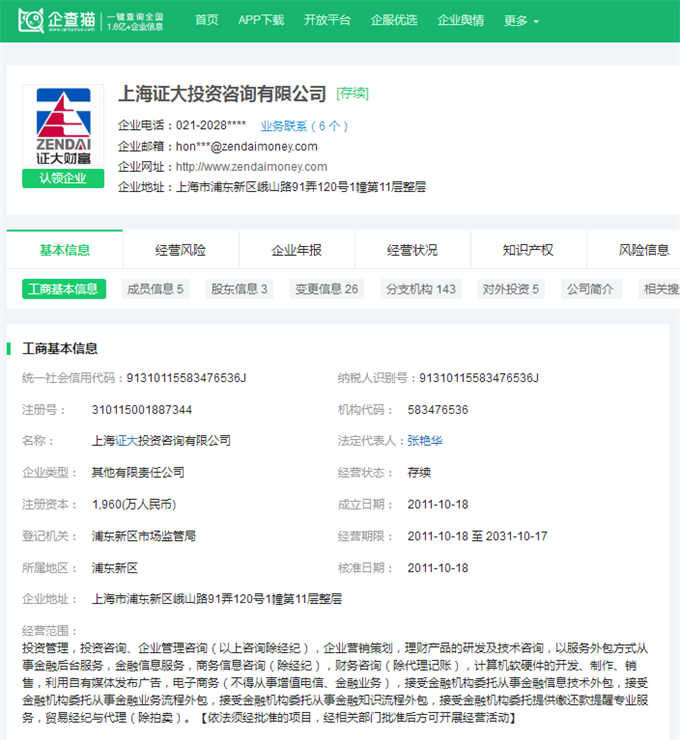
Task: Select 企服优选 navigation link
Action: [394, 20]
